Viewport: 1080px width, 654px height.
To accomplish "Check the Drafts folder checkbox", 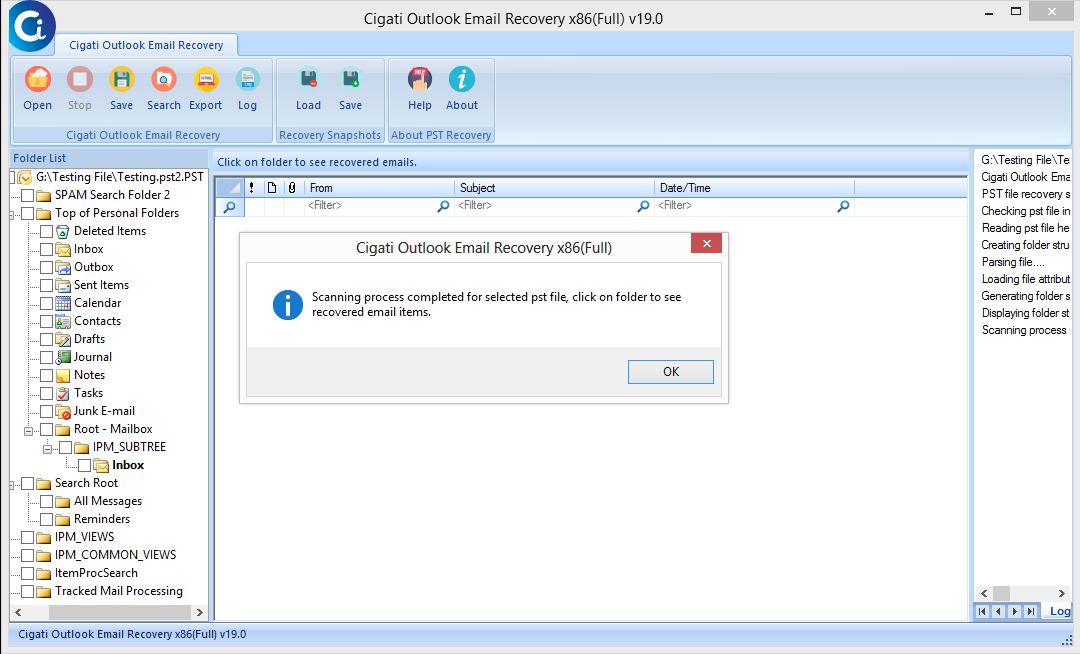I will pyautogui.click(x=46, y=339).
